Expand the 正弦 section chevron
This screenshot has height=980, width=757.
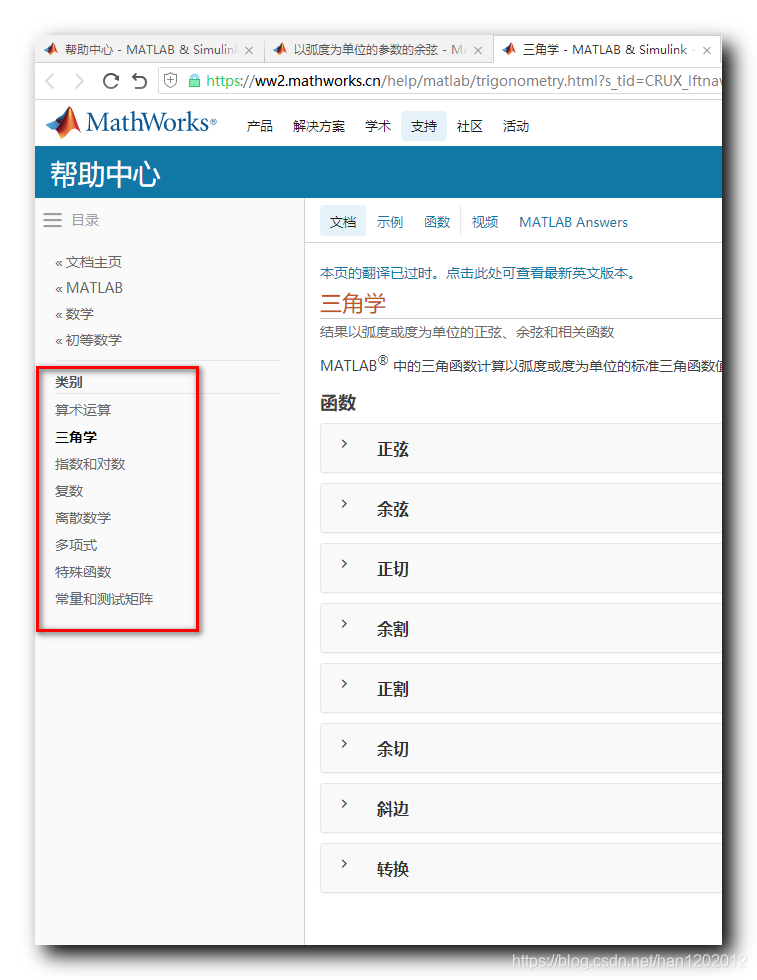344,444
